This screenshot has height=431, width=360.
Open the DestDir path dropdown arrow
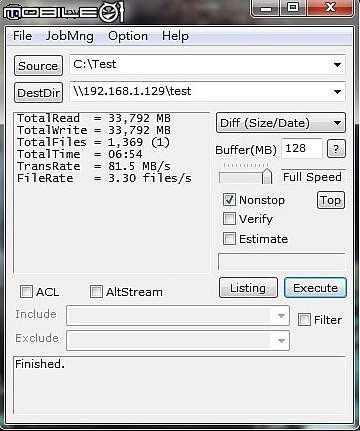coord(337,92)
